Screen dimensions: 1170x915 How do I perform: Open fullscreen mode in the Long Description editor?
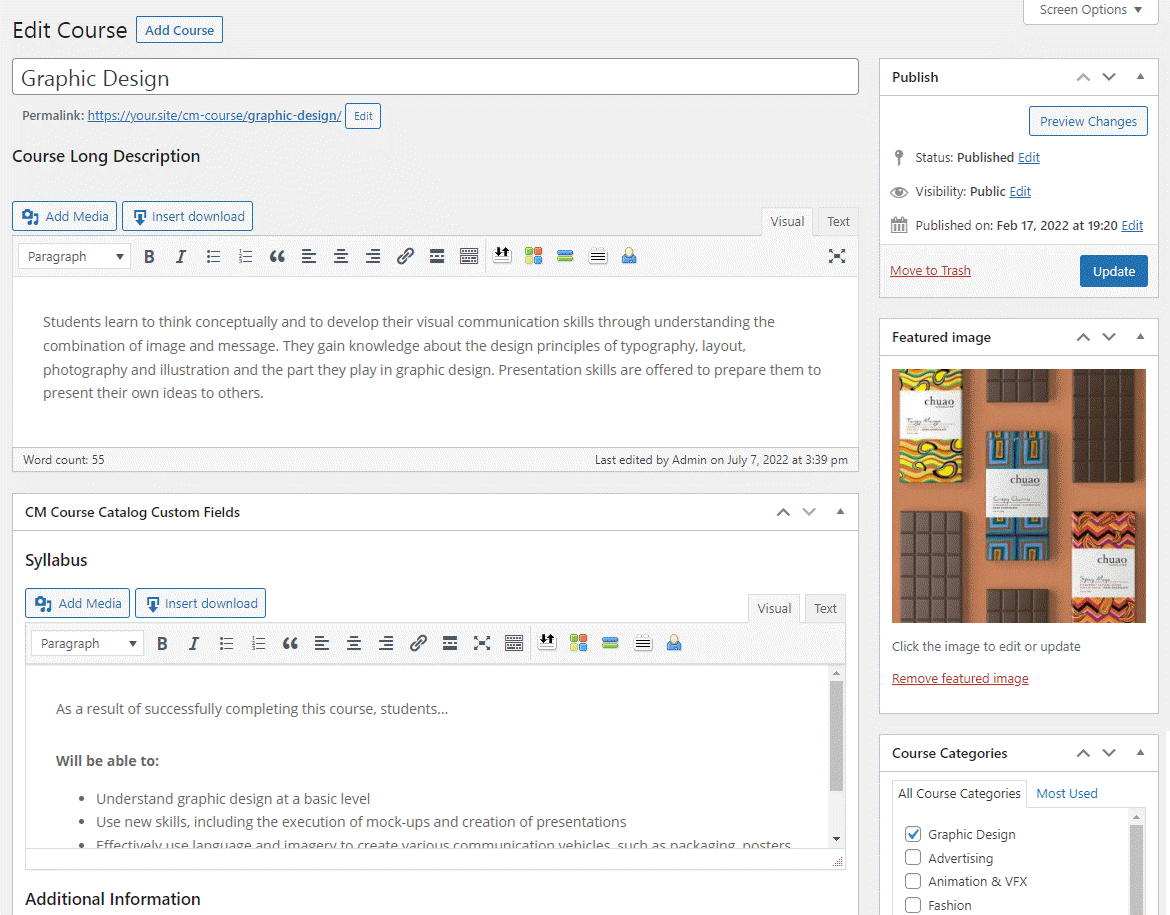(x=837, y=257)
